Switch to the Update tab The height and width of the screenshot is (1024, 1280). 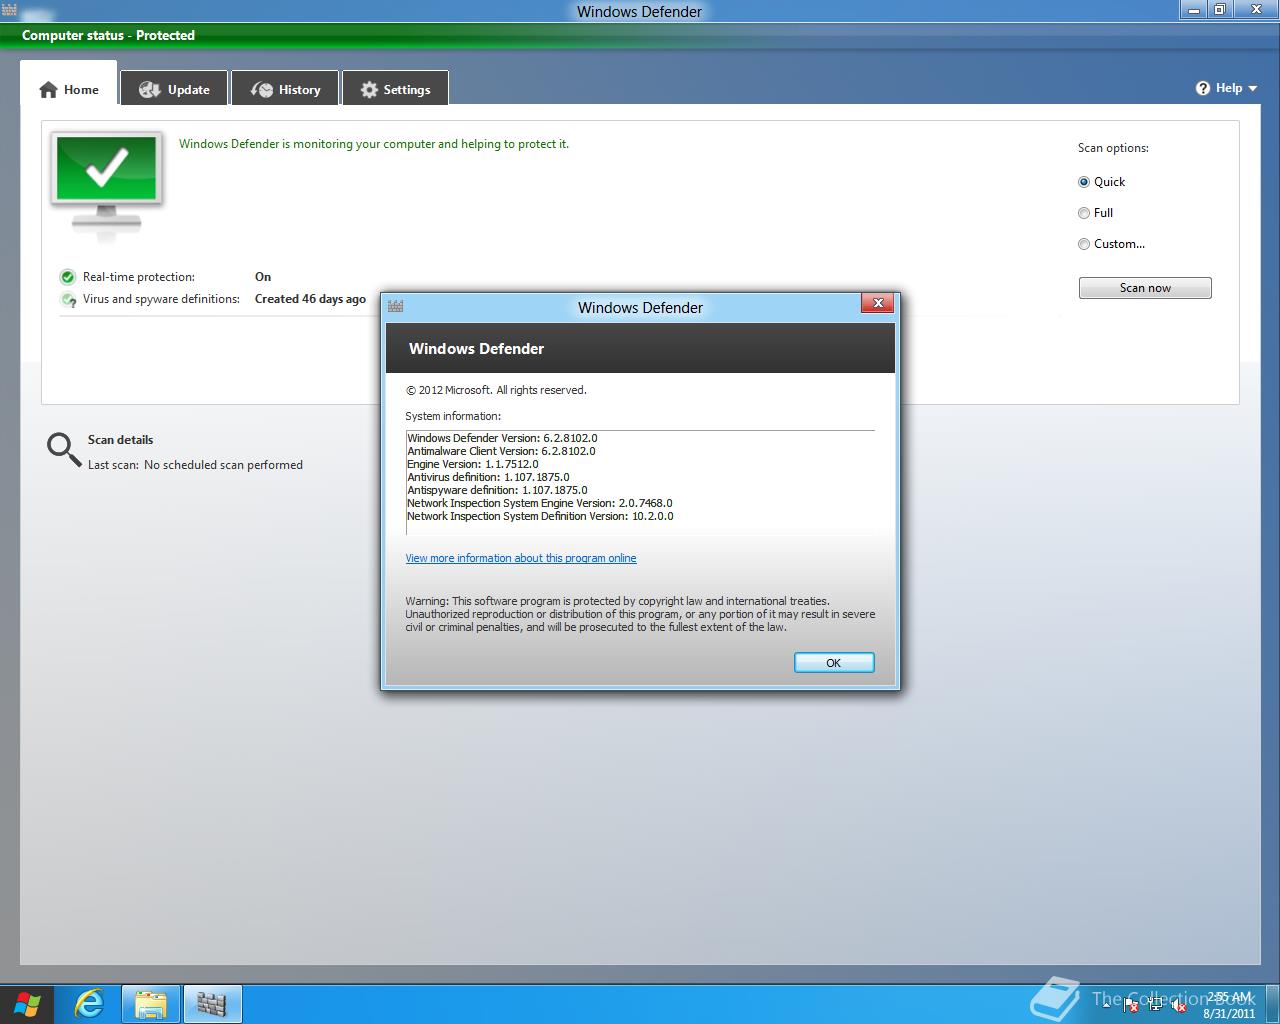click(174, 88)
